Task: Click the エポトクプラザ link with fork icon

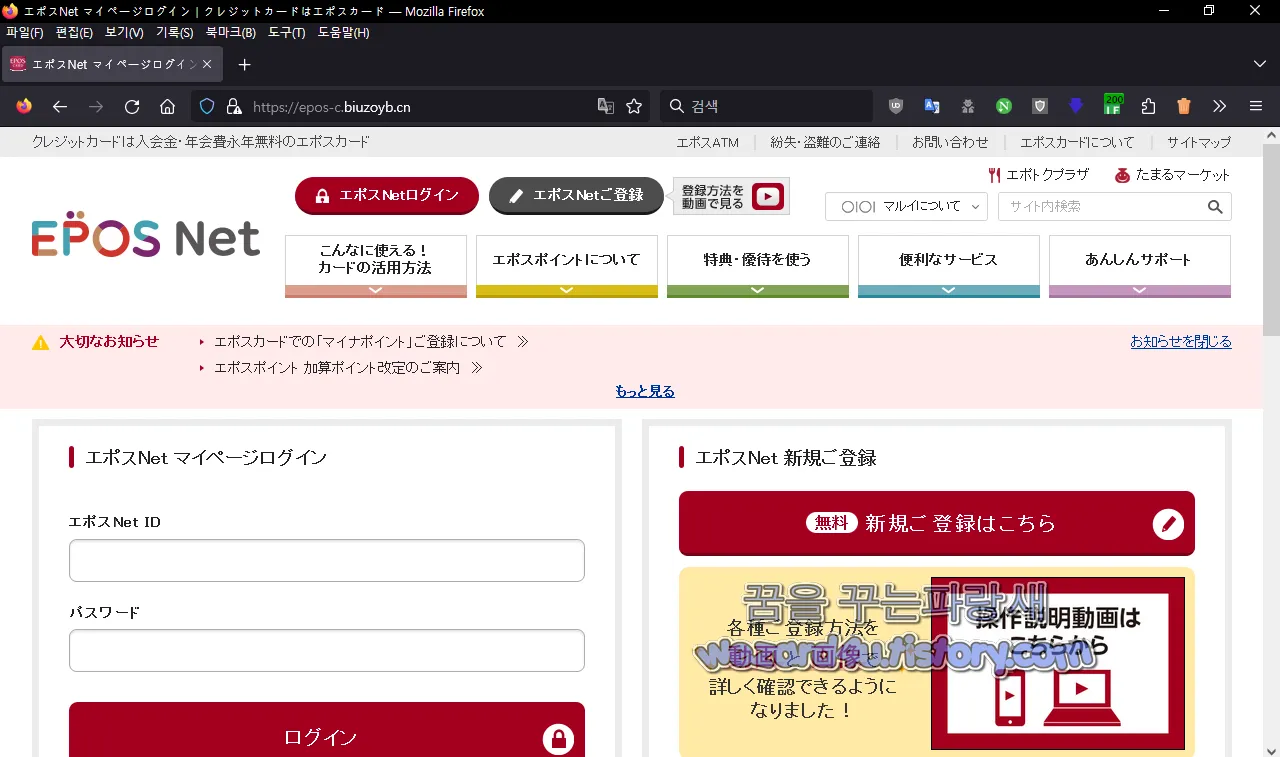Action: pyautogui.click(x=1038, y=175)
